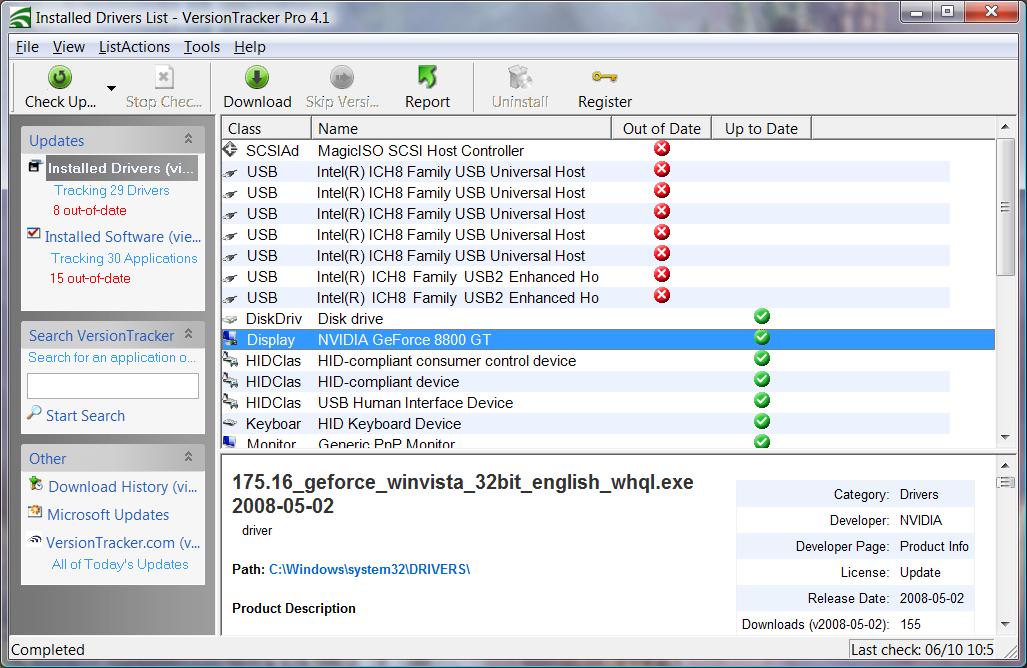Click the 15 out-of-date applications link
Screen dimensions: 1027x668
(x=90, y=278)
